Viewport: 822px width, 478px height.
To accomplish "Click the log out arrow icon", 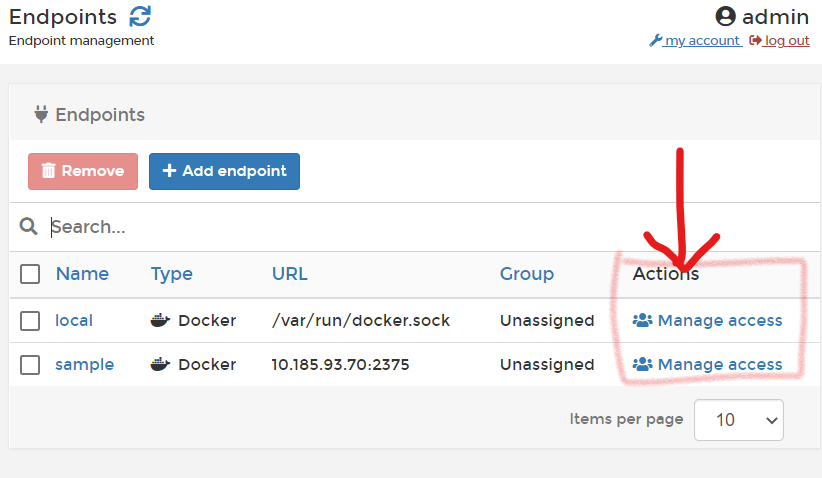I will coord(755,41).
